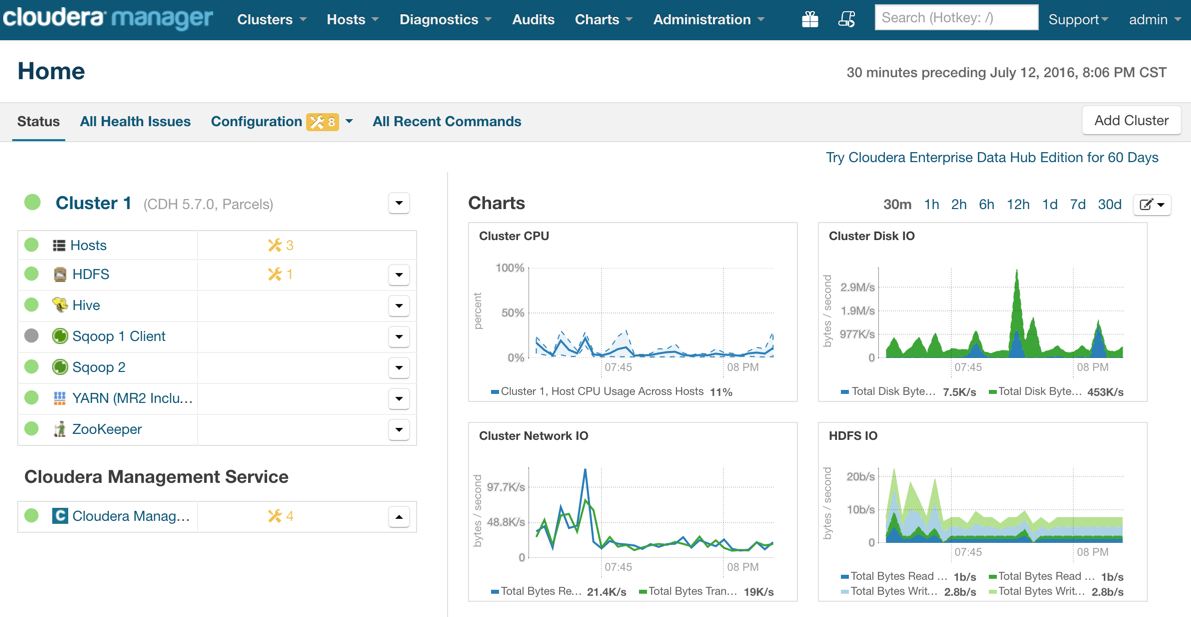Open the chart edit dropdown
Viewport: 1191px width, 617px height.
click(1151, 204)
